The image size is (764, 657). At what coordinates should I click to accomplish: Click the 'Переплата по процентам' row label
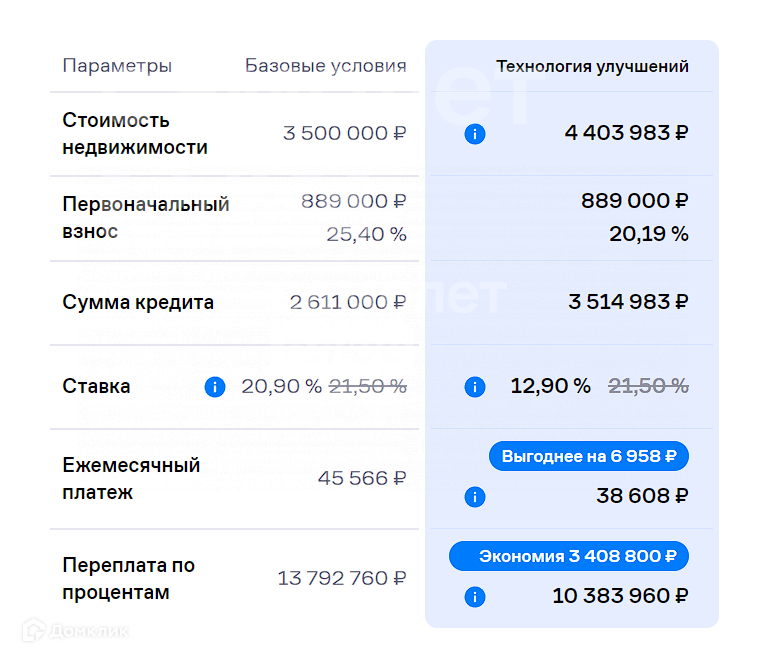129,579
